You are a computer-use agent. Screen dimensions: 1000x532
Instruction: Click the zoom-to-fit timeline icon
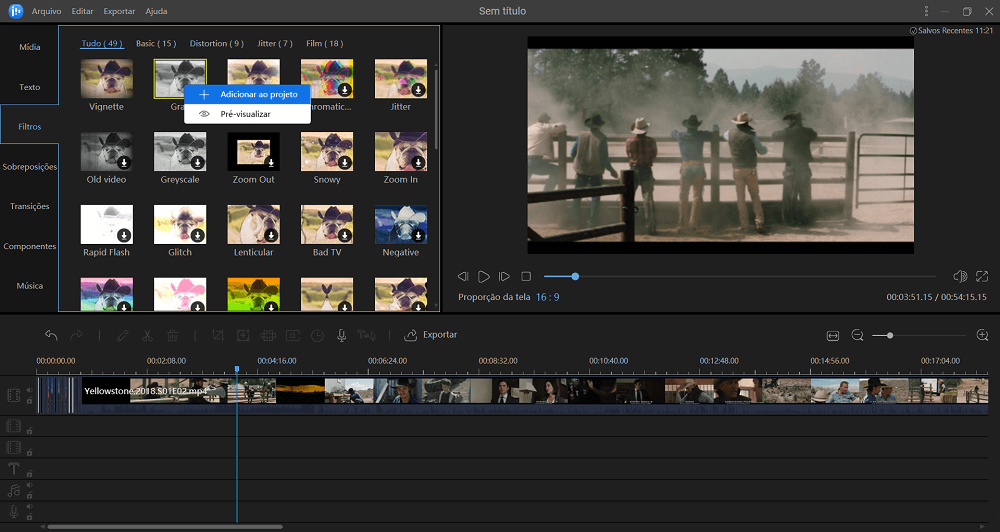833,336
